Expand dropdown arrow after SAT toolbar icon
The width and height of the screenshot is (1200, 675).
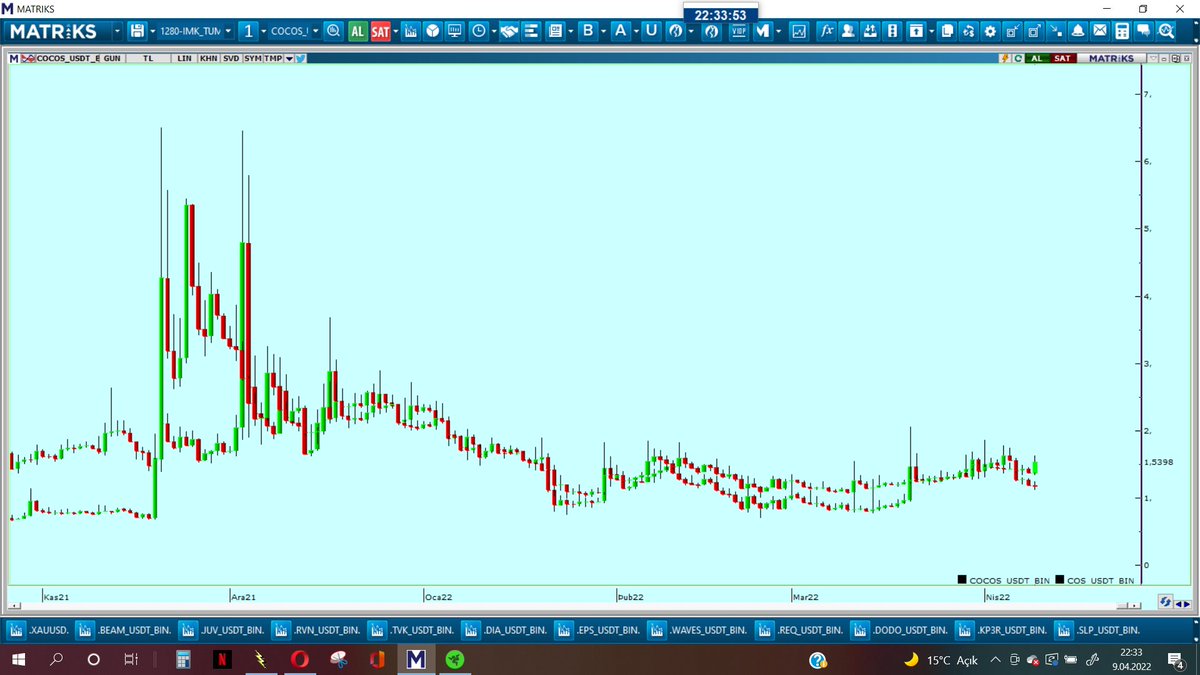(x=395, y=31)
